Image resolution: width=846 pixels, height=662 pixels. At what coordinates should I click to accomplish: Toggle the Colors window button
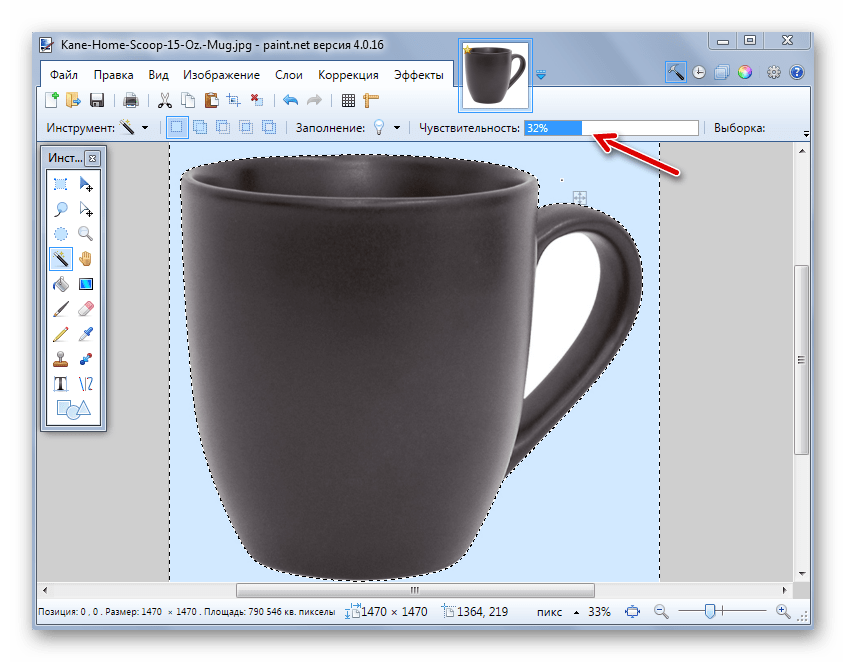click(x=744, y=73)
